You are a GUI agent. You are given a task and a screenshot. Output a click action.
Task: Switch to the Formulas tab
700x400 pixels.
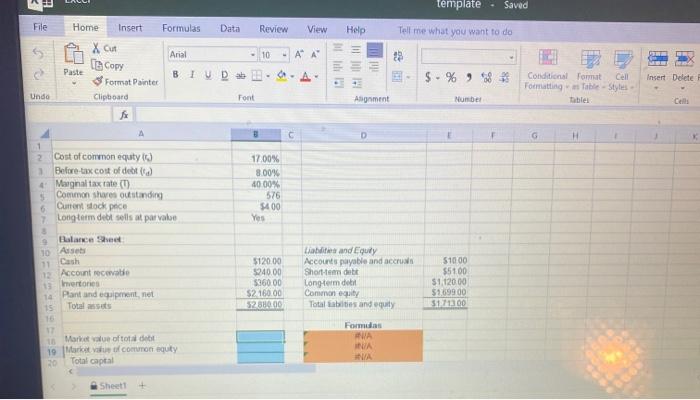pyautogui.click(x=181, y=29)
